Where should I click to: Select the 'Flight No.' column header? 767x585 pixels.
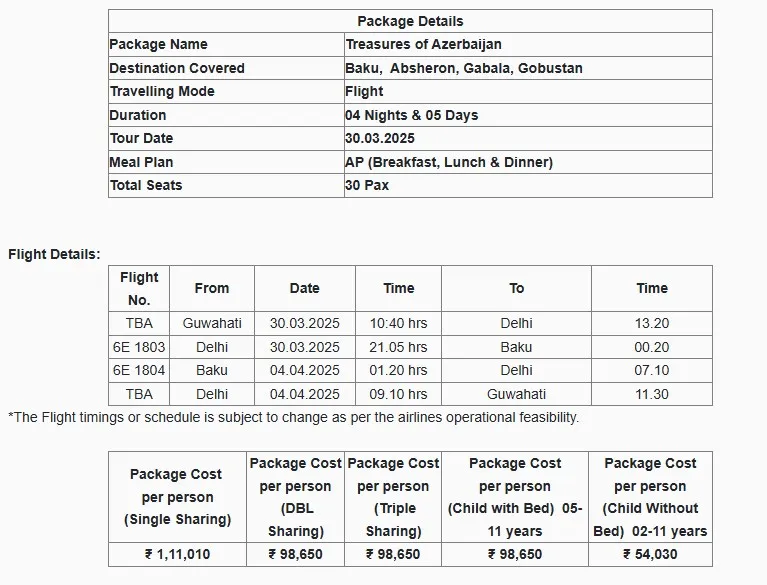[x=139, y=289]
